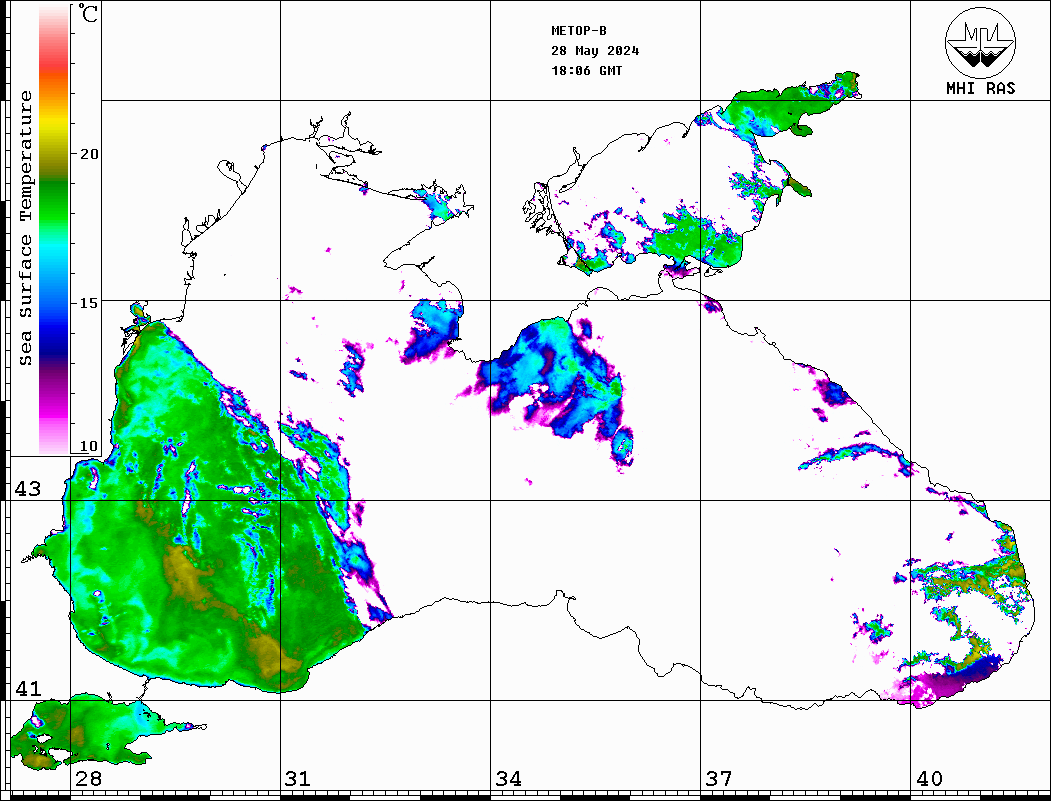Click the date '28 May 2024'
Viewport: 1051px width, 801px height.
click(595, 51)
